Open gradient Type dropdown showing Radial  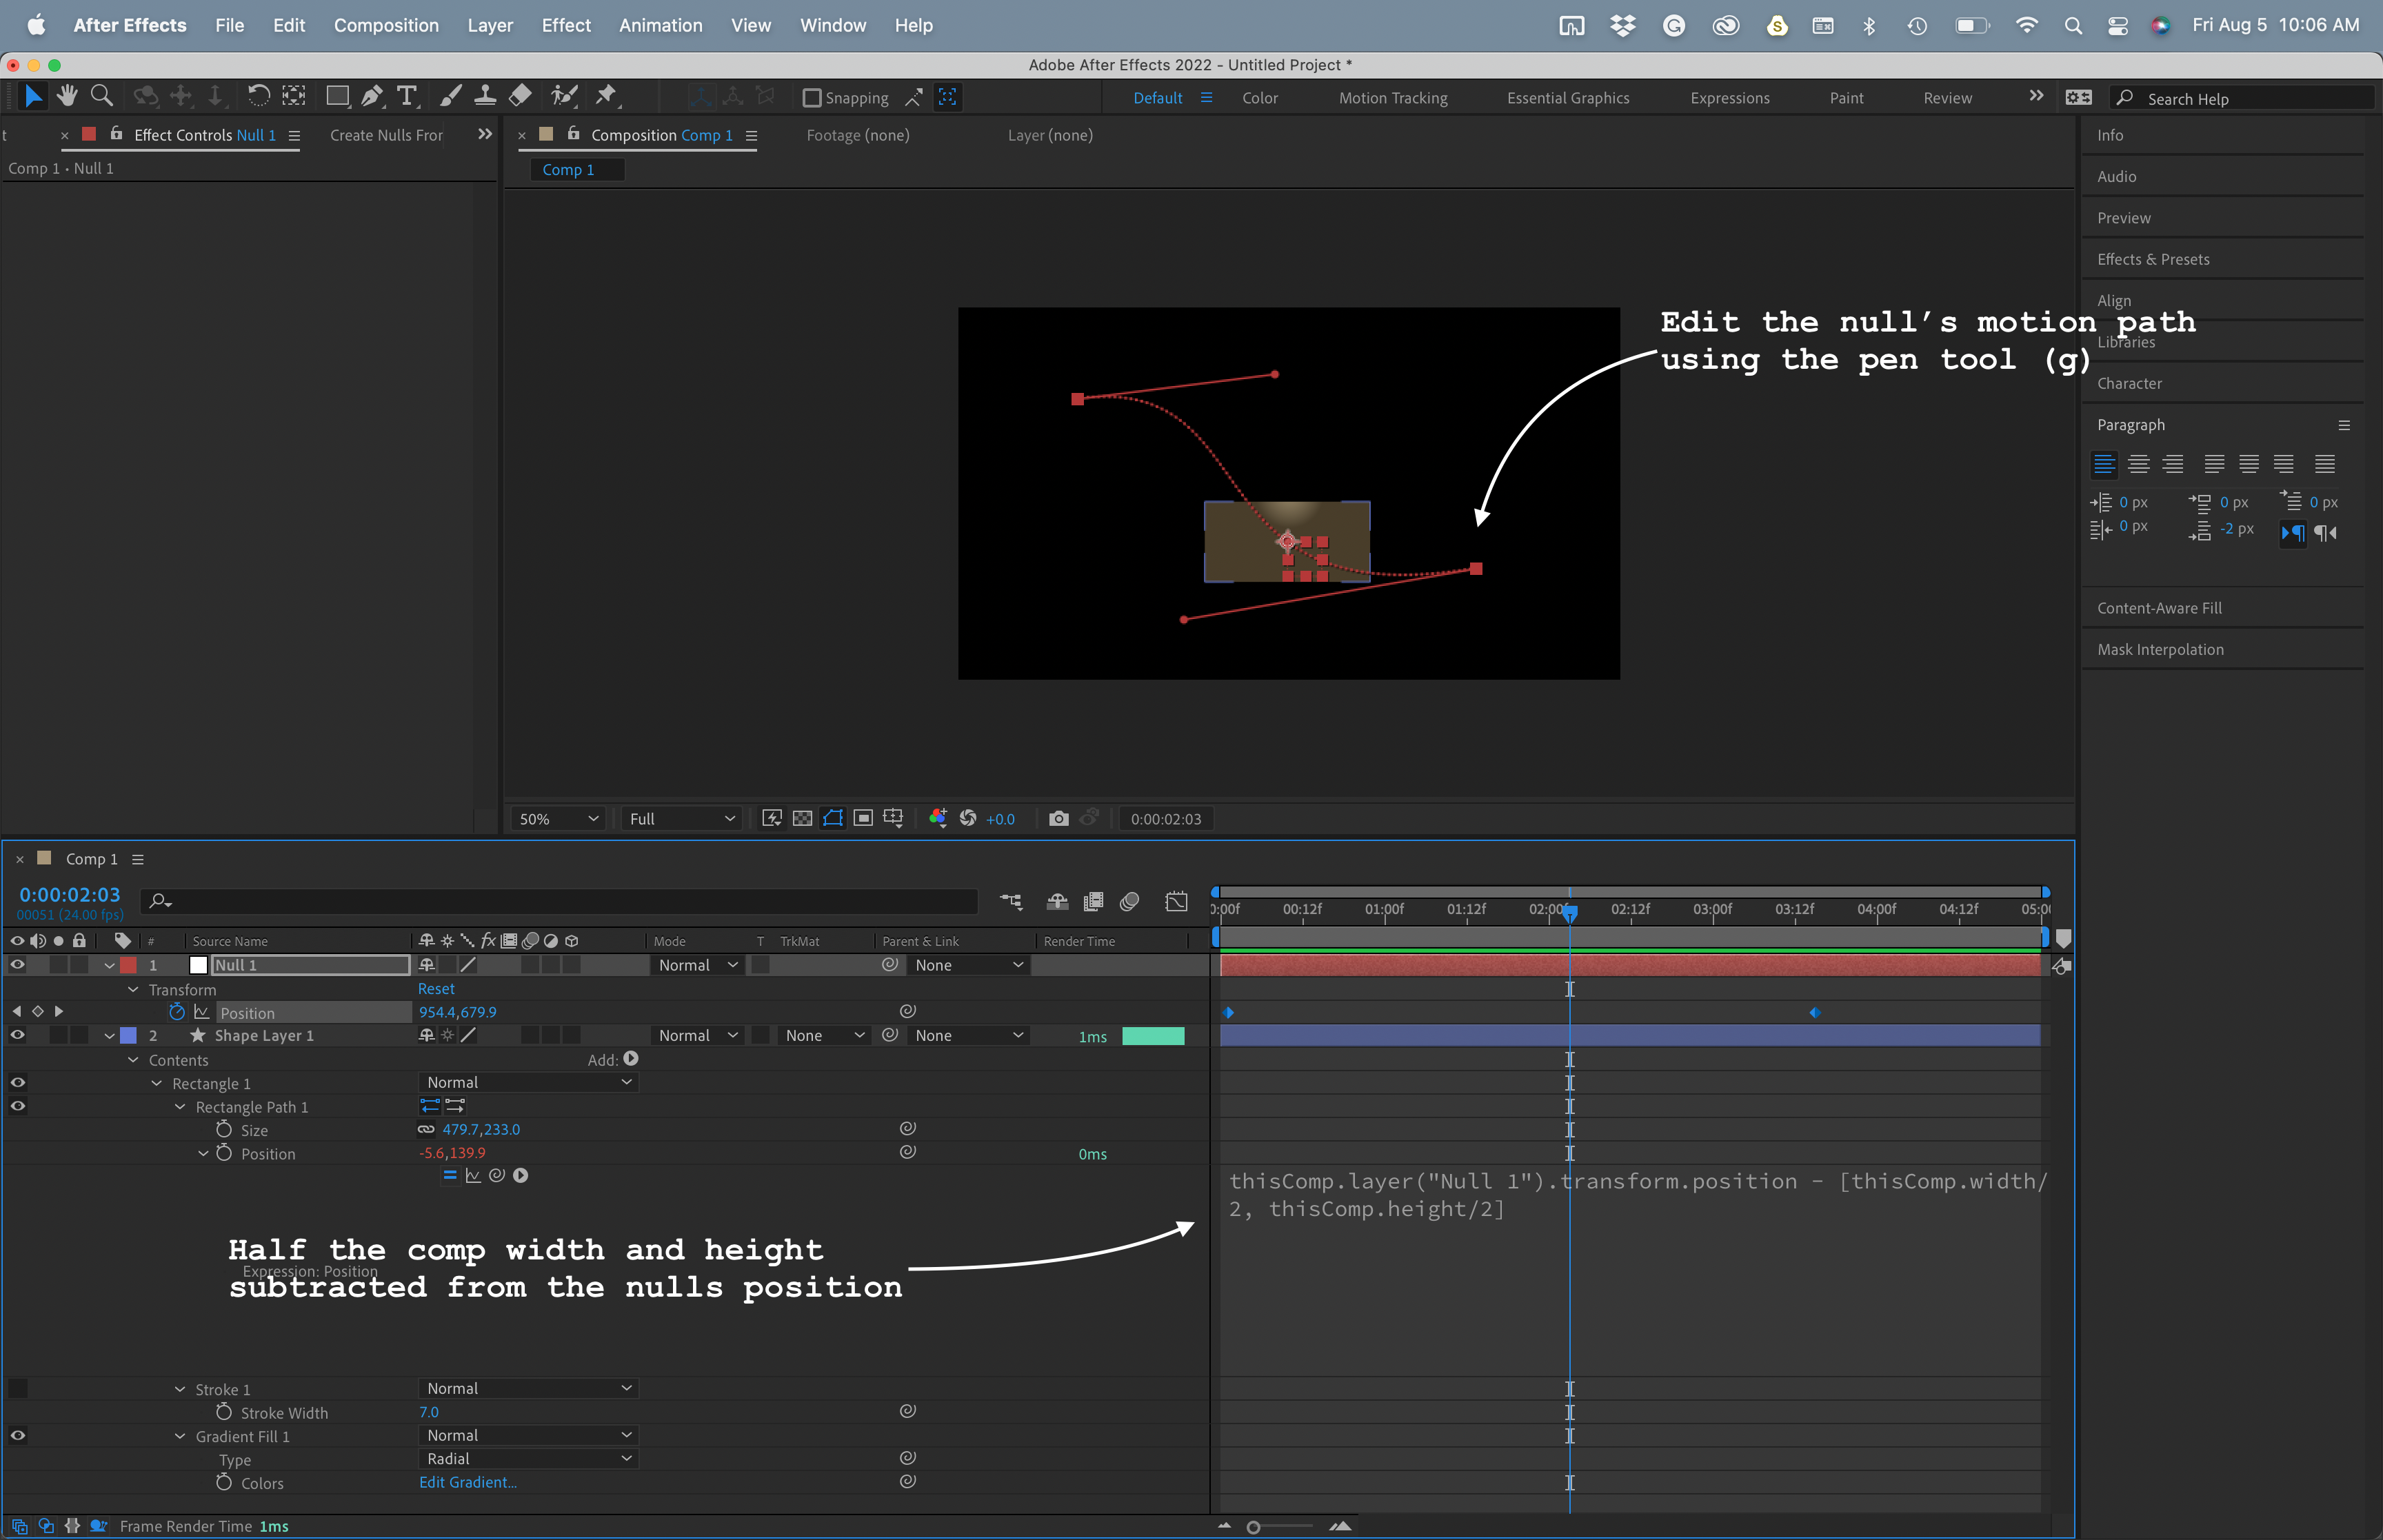528,1459
